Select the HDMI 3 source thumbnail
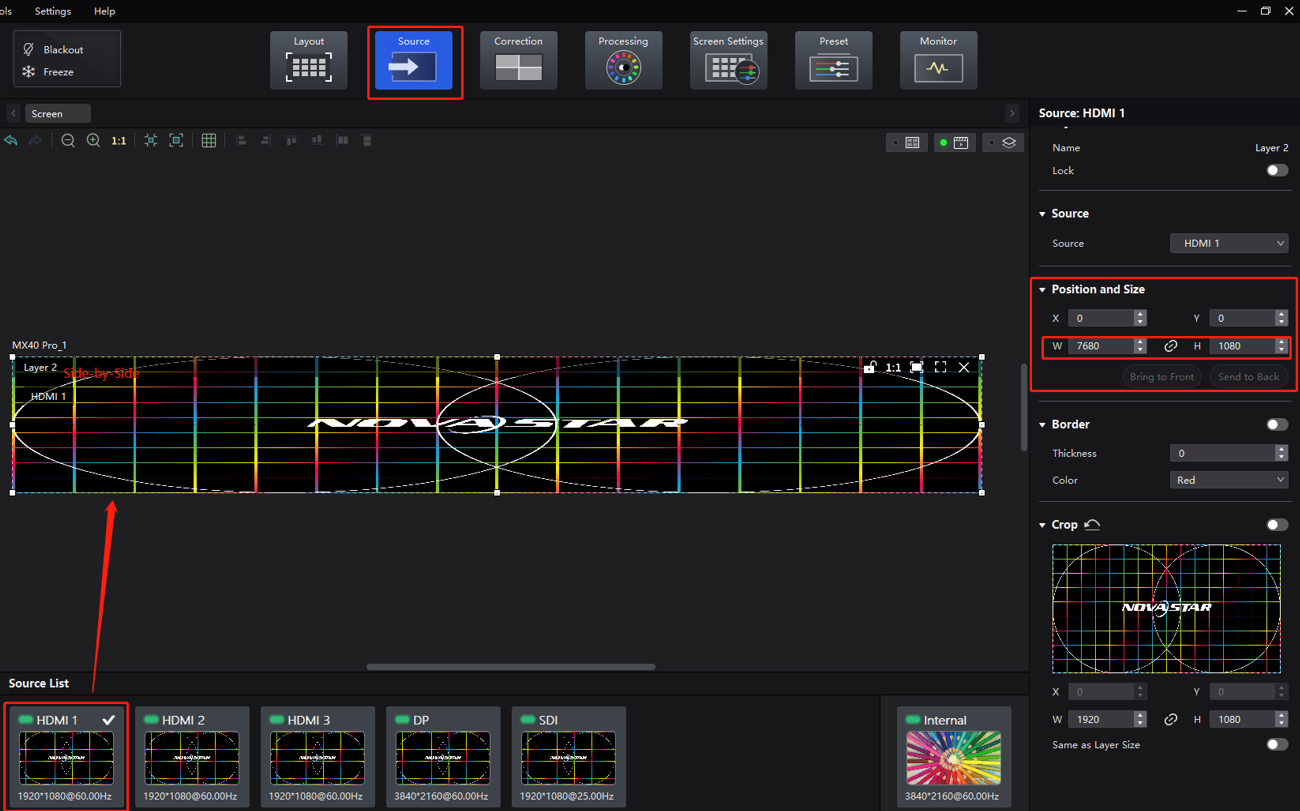The width and height of the screenshot is (1300, 811). [x=317, y=757]
